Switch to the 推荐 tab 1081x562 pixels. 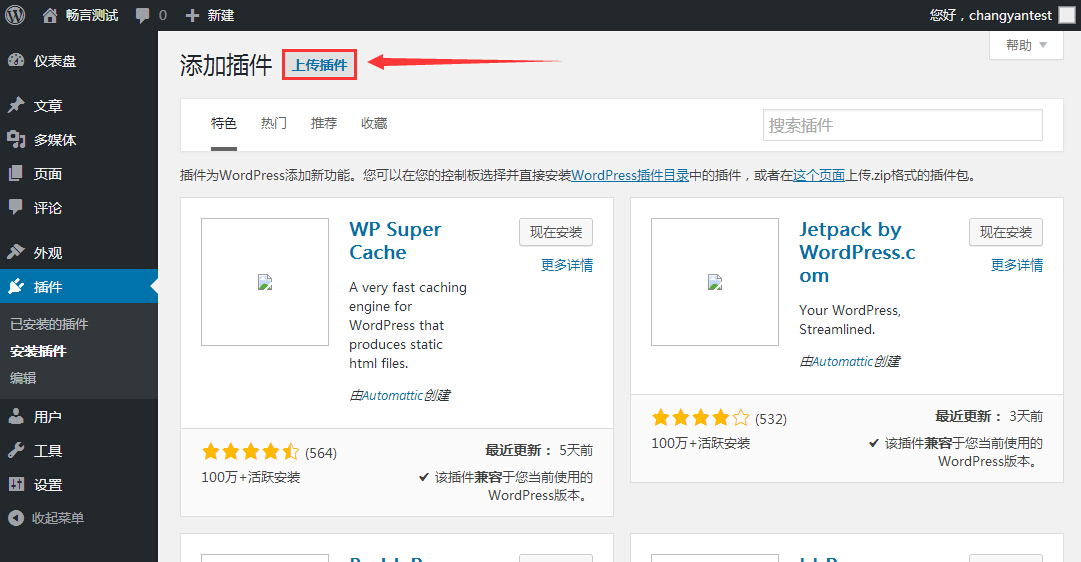(324, 123)
